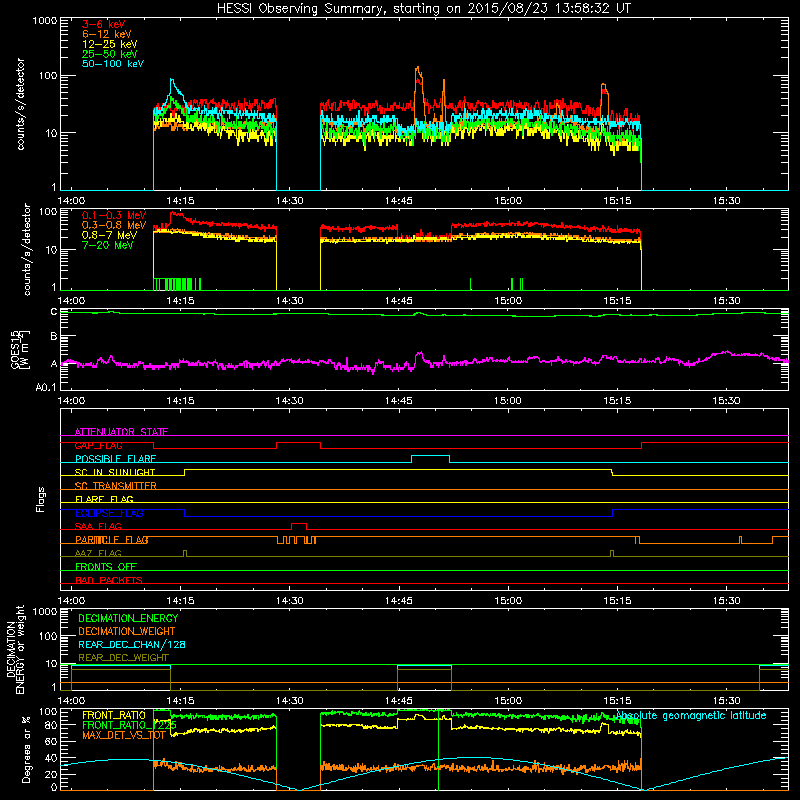This screenshot has width=800, height=800.
Task: Click the FRONT_RATIO_1225 legend entry
Action: click(x=130, y=725)
